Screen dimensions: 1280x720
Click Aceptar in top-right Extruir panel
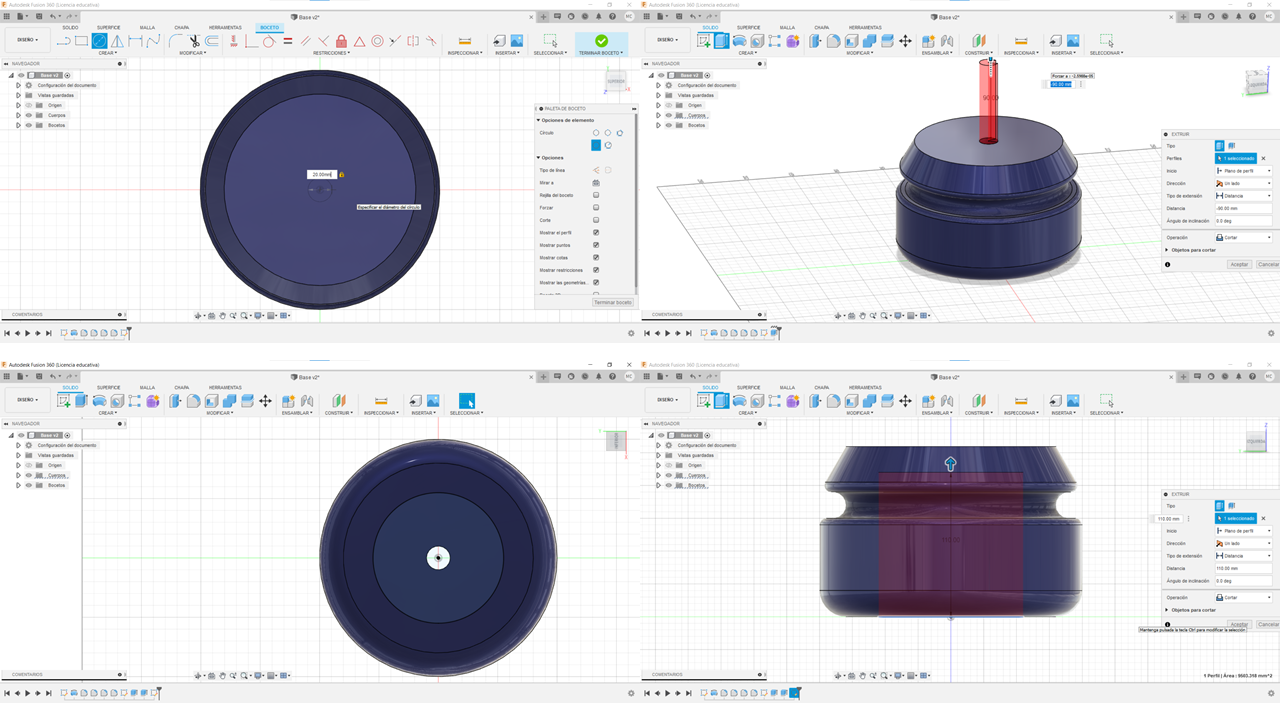pos(1239,264)
